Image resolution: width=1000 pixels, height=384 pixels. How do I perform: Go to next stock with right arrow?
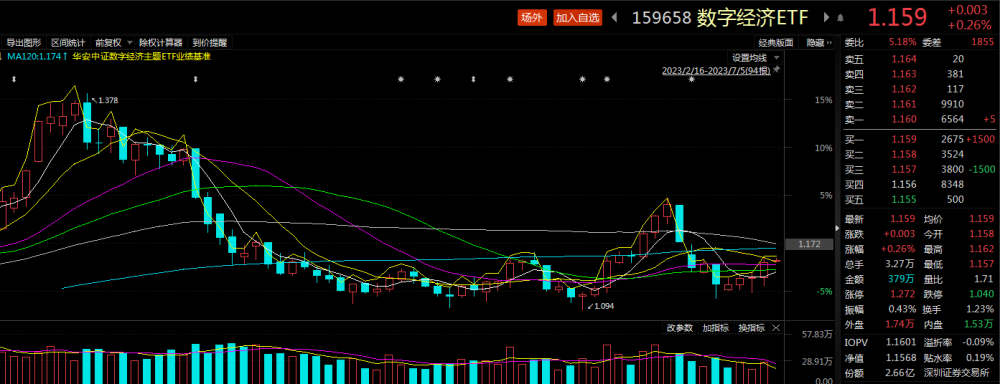[827, 18]
